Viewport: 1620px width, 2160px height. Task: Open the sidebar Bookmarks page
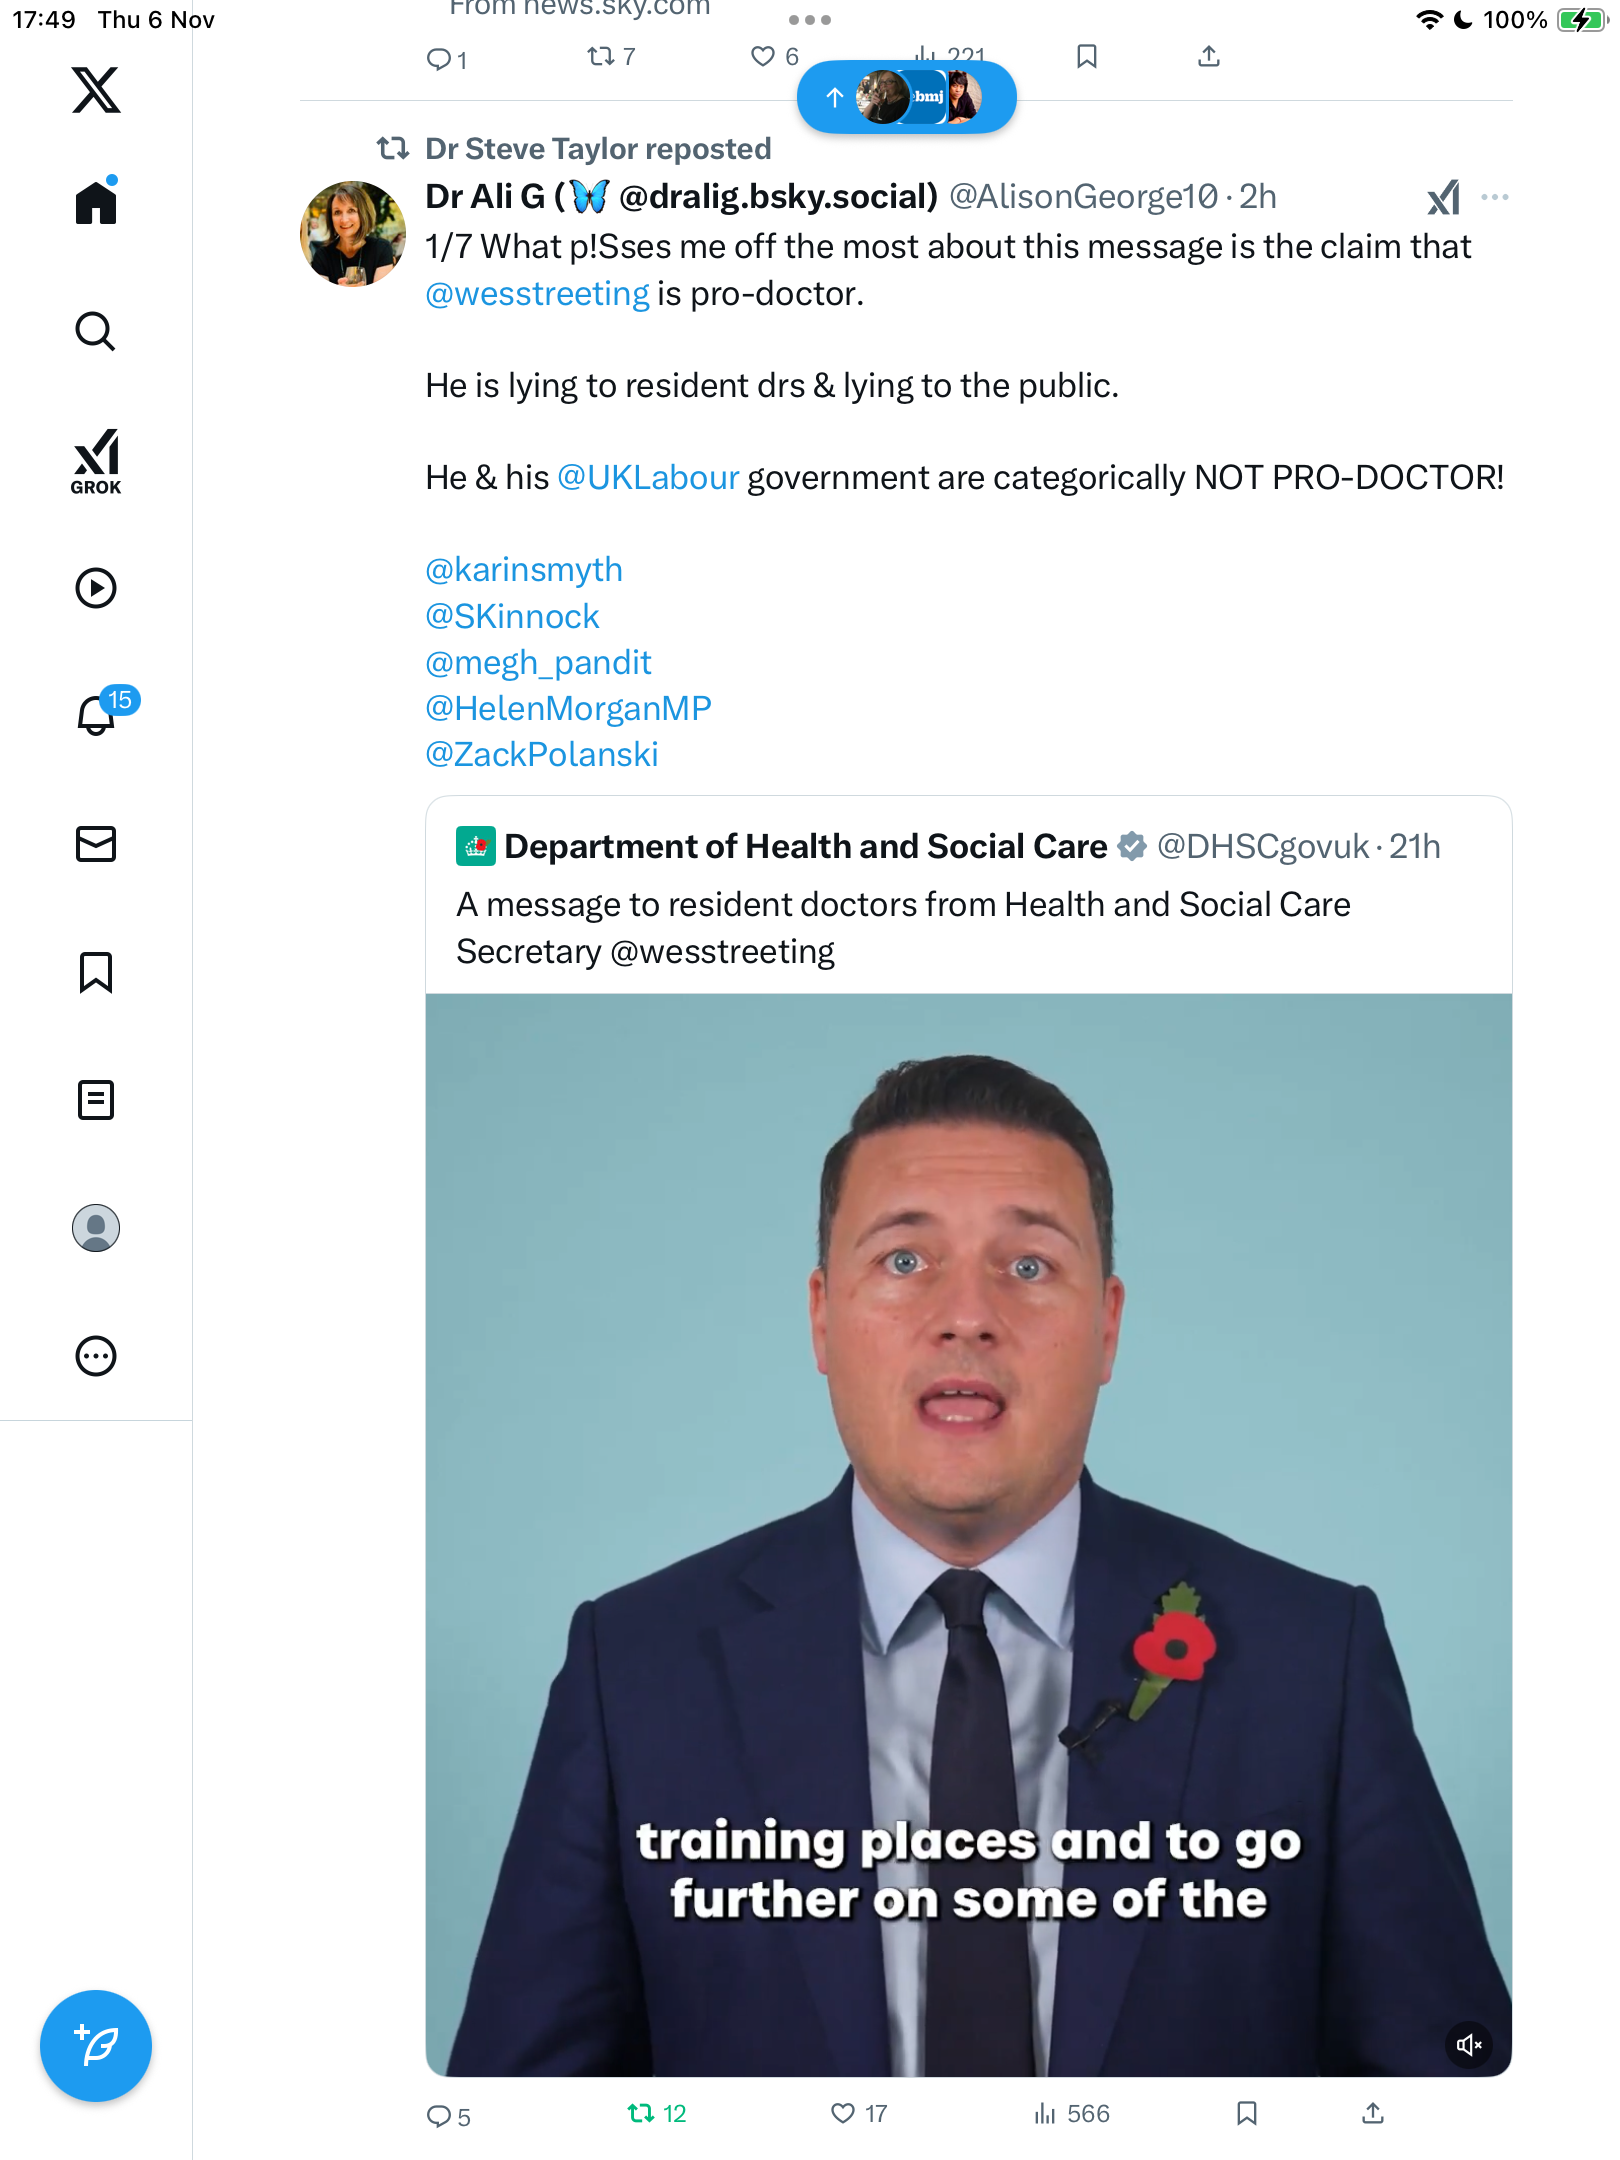[x=96, y=972]
